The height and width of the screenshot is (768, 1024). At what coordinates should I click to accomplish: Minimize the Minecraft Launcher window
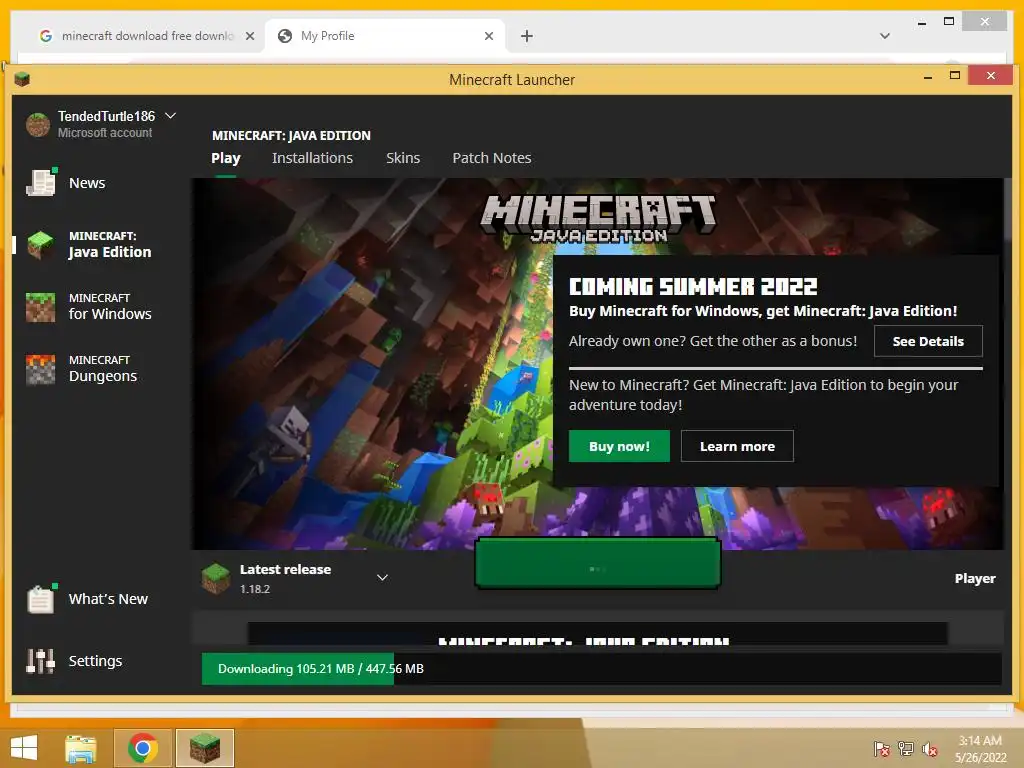927,77
